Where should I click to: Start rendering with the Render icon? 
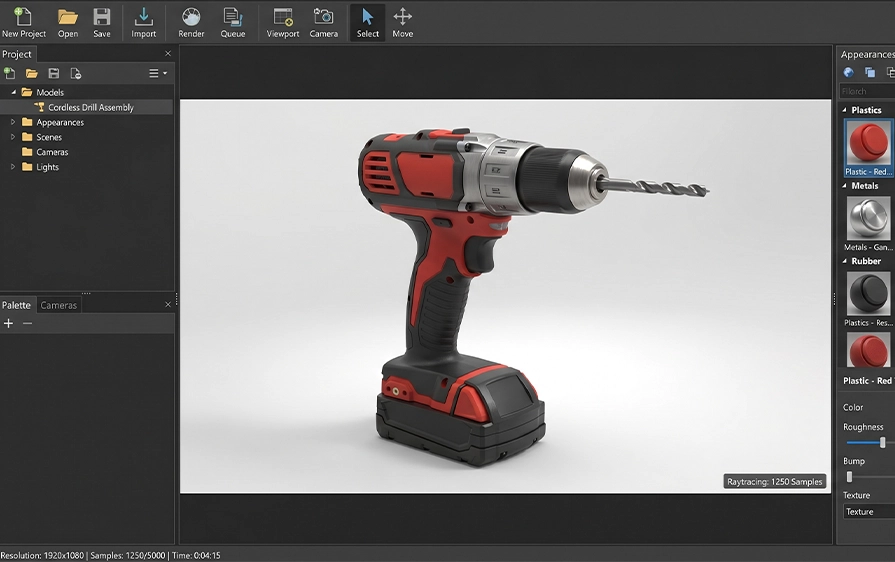pyautogui.click(x=191, y=23)
